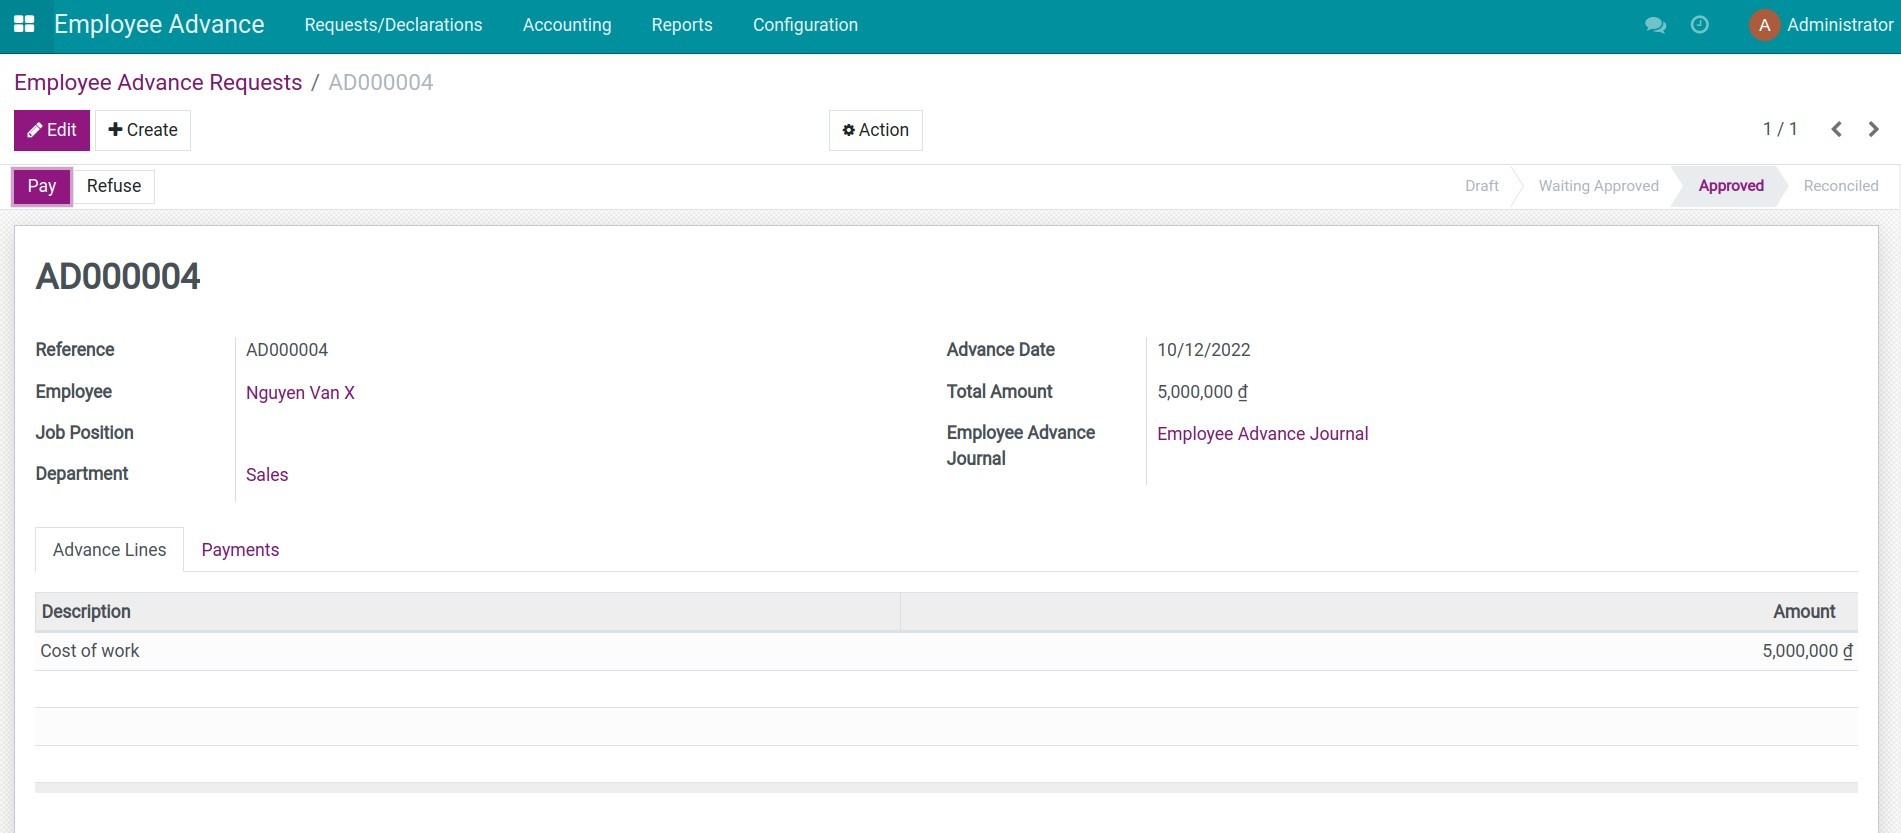This screenshot has width=1901, height=833.
Task: Click the line amount 5,000,000 ₫ cell
Action: pyautogui.click(x=1807, y=651)
